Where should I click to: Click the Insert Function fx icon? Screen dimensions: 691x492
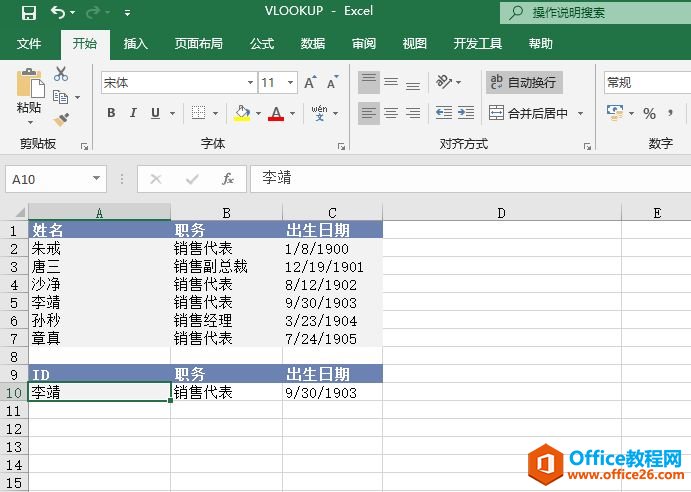tap(228, 179)
